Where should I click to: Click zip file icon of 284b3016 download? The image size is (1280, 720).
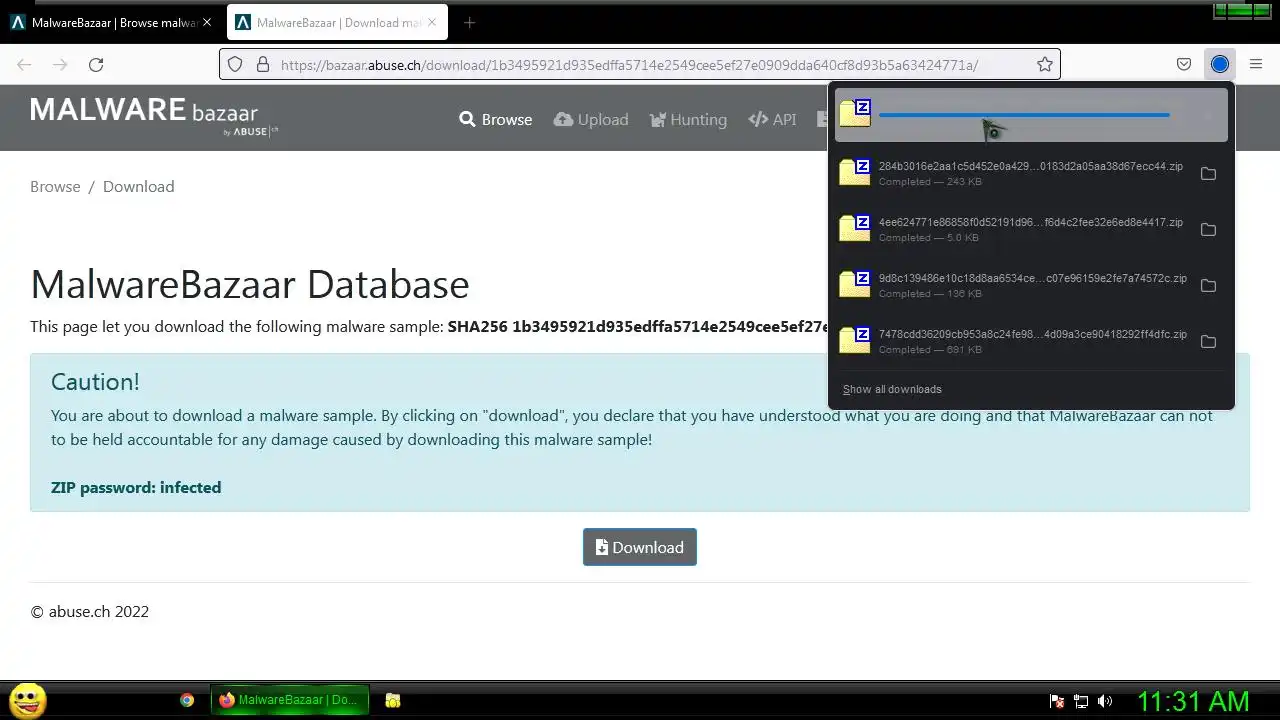(855, 171)
